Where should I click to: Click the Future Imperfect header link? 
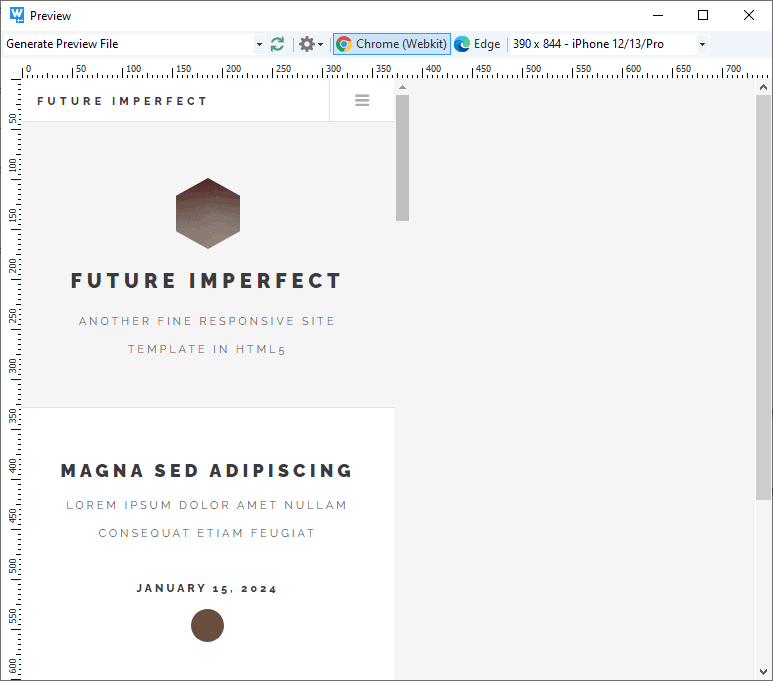click(122, 101)
